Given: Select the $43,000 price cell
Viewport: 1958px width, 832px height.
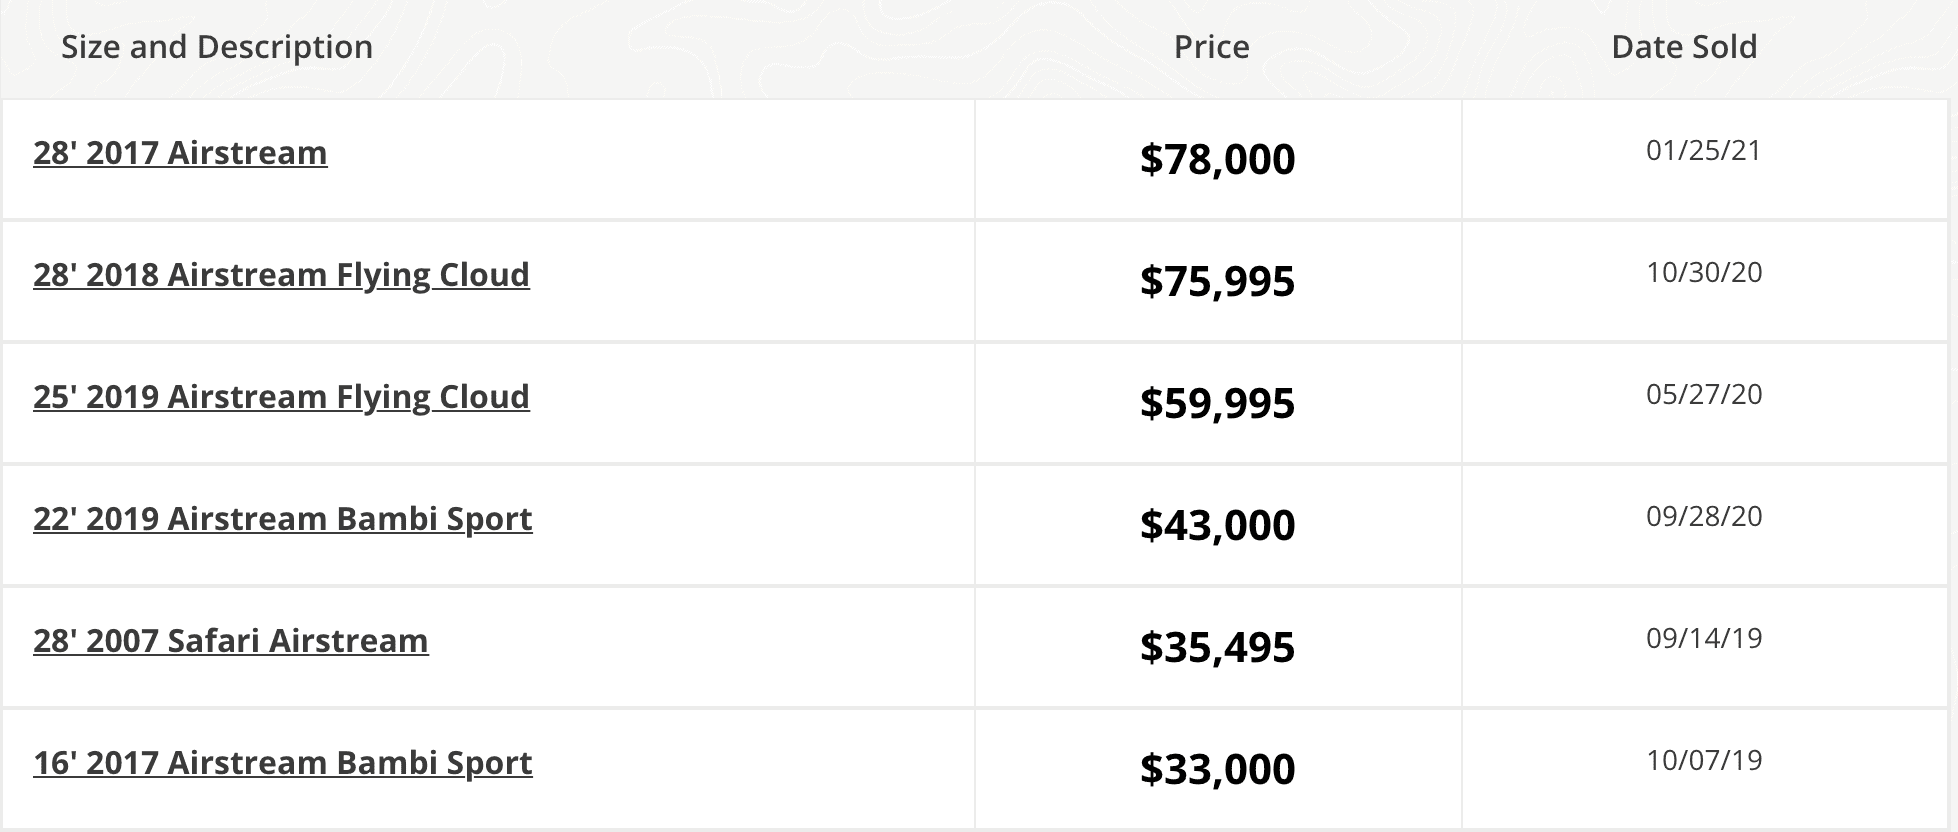Looking at the screenshot, I should click(1217, 525).
